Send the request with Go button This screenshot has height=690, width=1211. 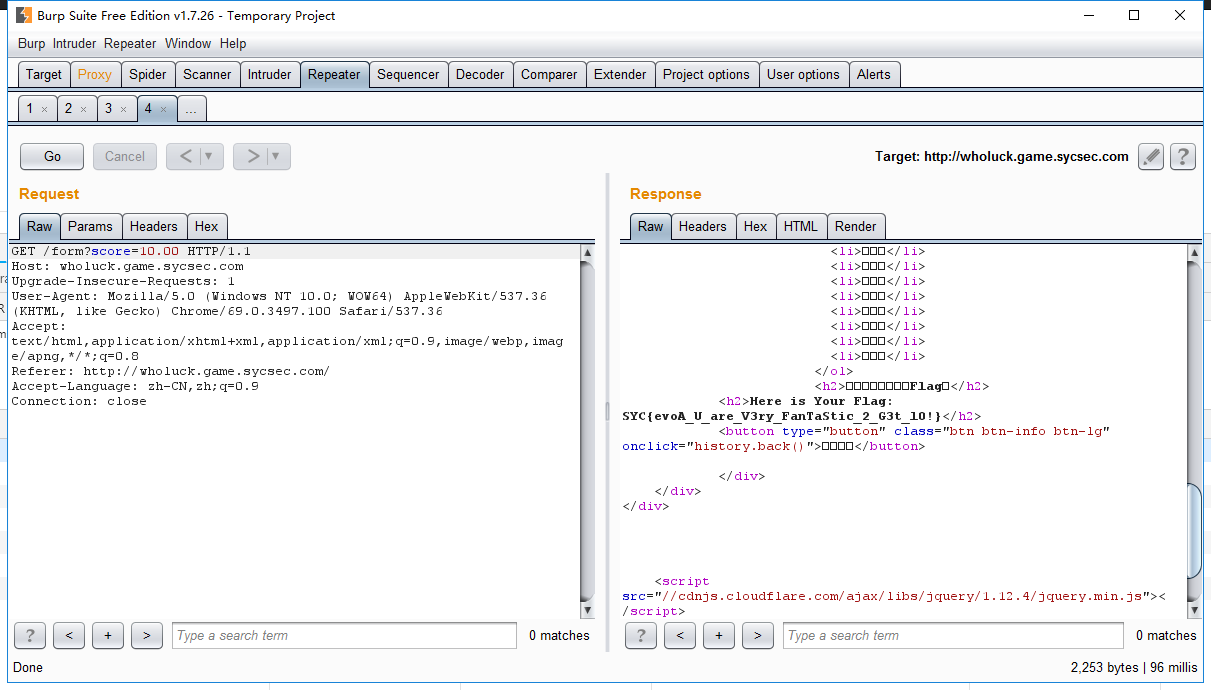53,156
